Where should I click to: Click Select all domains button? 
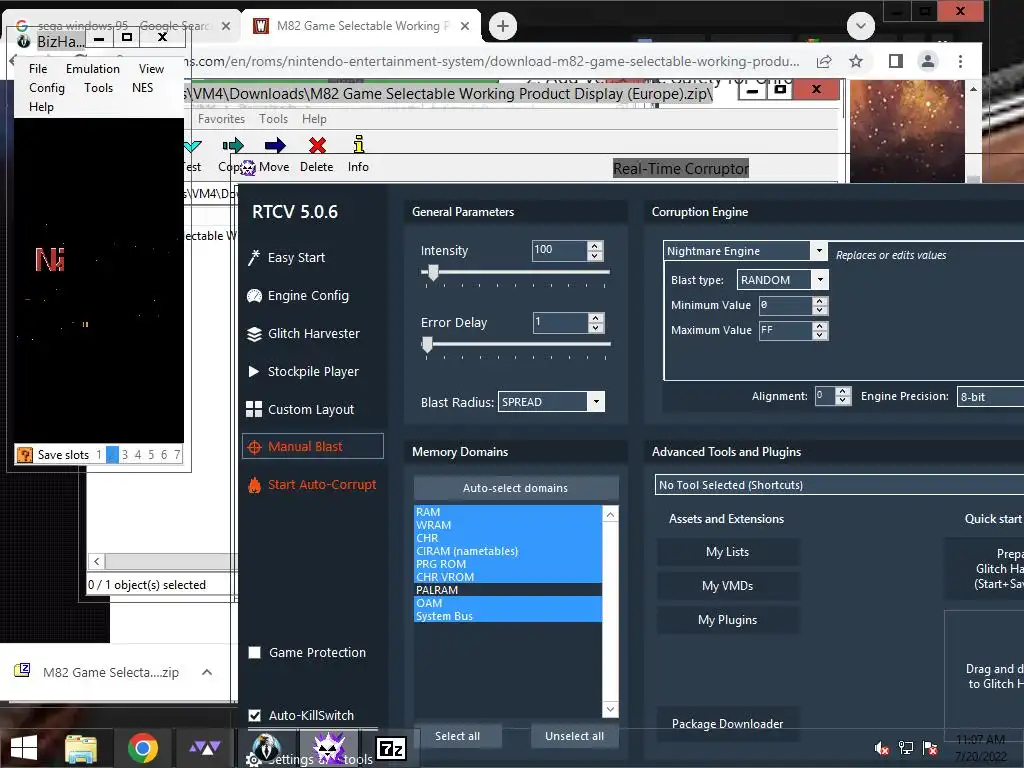pyautogui.click(x=458, y=736)
